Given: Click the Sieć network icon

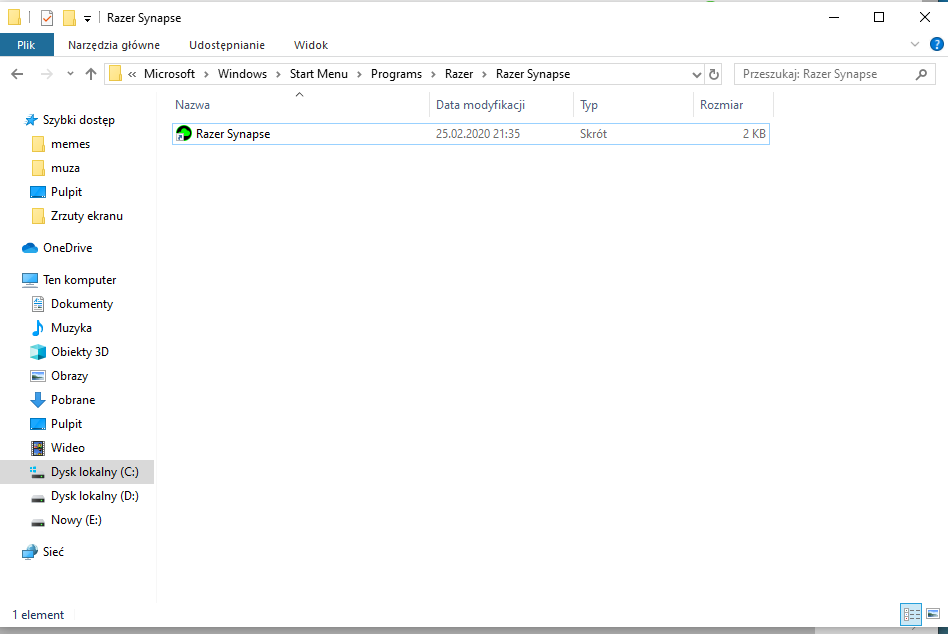Looking at the screenshot, I should (x=30, y=552).
